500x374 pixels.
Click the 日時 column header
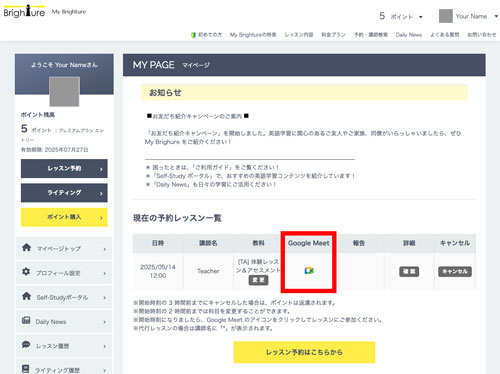pyautogui.click(x=158, y=243)
